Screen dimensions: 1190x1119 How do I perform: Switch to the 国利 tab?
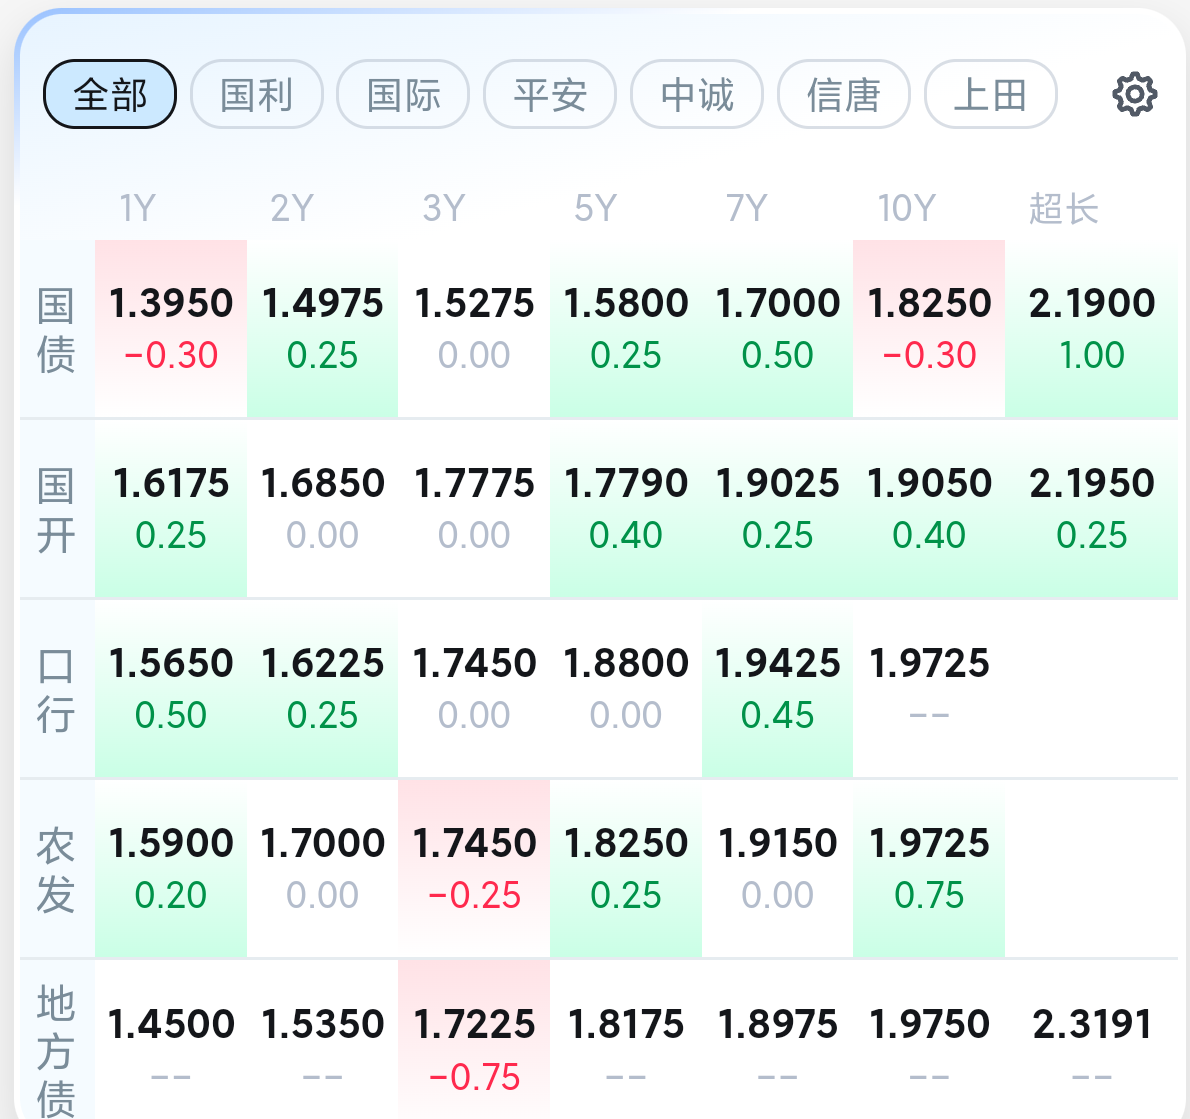point(257,95)
